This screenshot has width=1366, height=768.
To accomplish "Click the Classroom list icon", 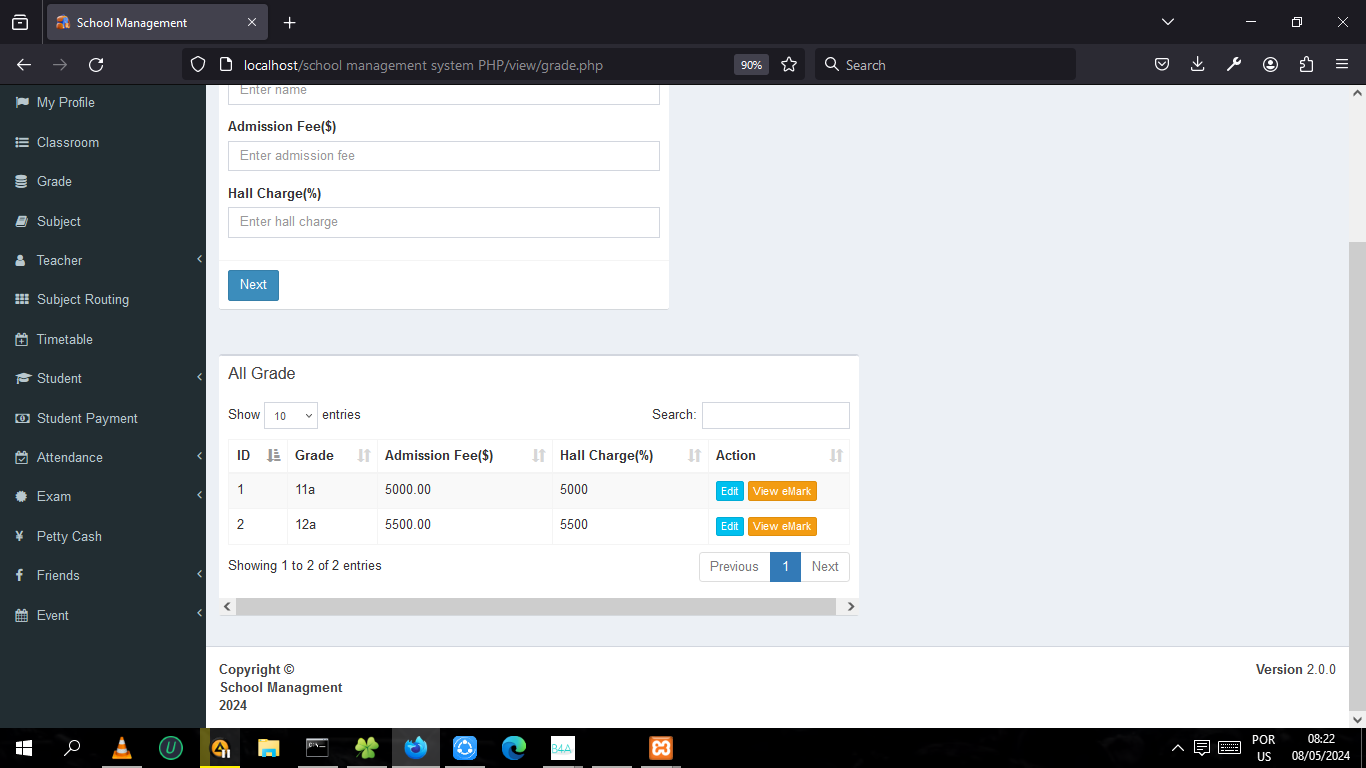I will [x=22, y=142].
